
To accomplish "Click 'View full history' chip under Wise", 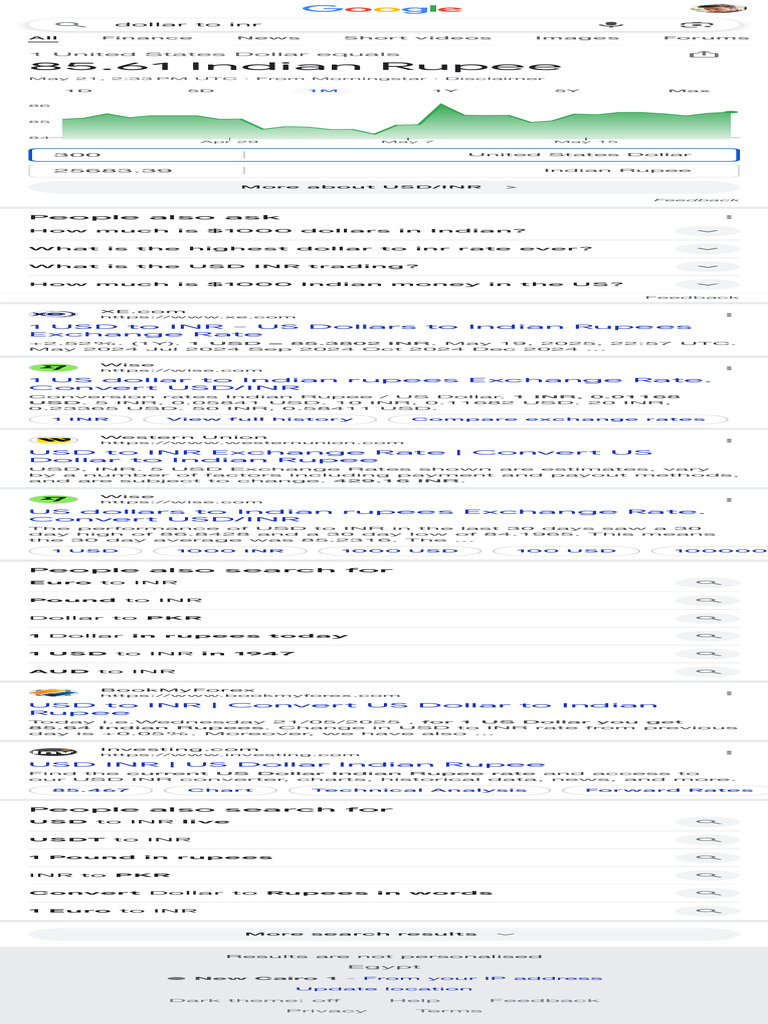I will point(260,419).
